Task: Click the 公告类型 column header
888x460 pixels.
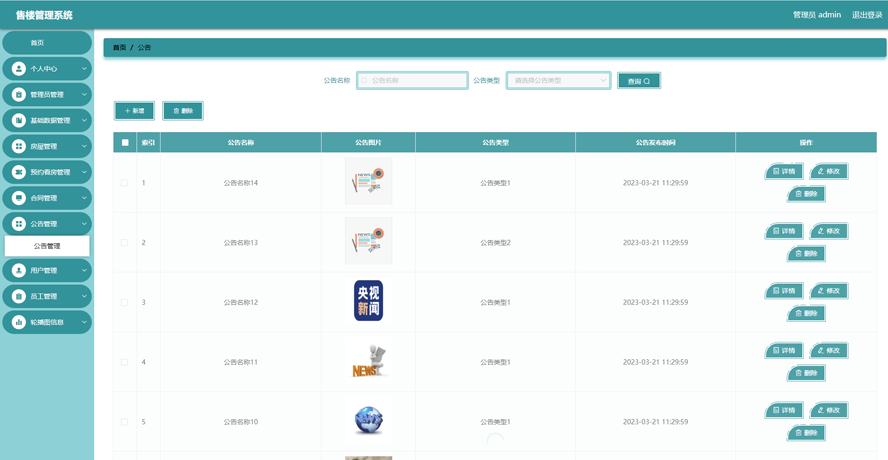Action: click(x=496, y=143)
